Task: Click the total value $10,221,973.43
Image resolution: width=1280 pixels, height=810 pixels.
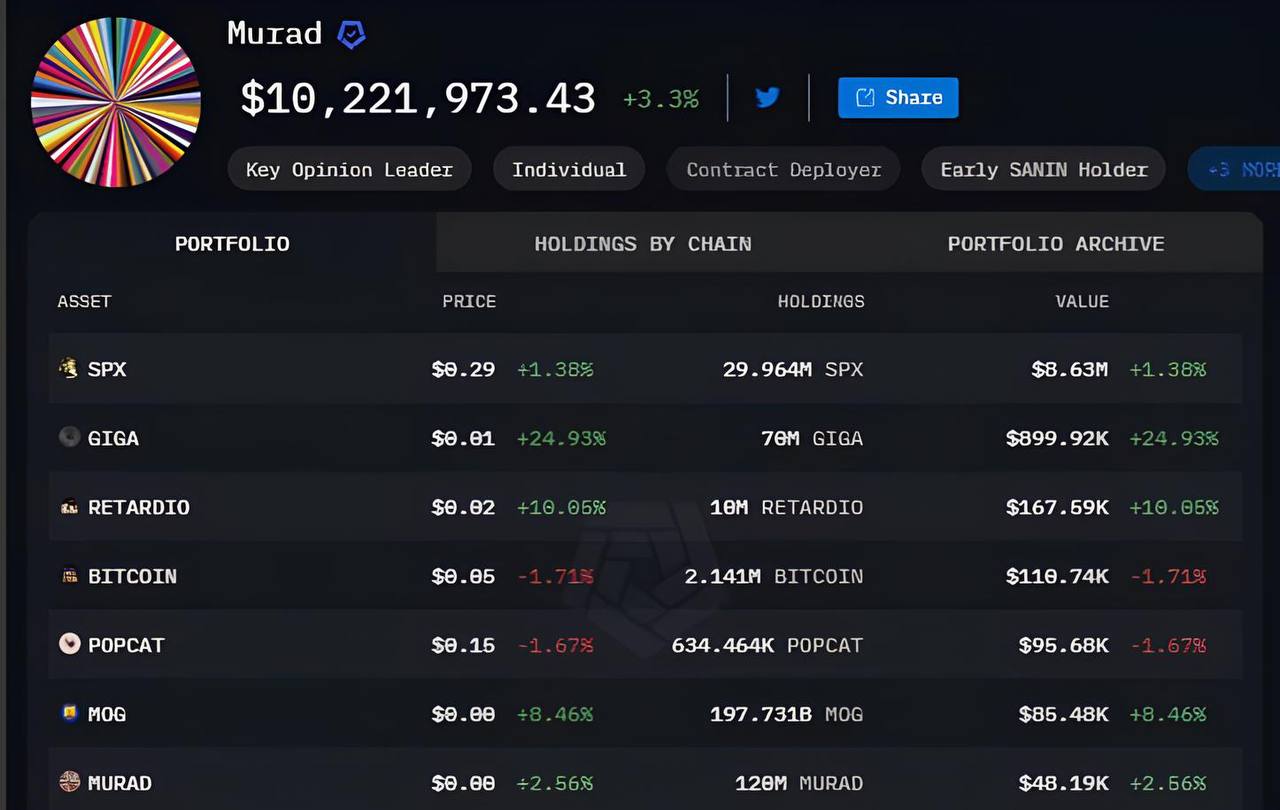Action: pyautogui.click(x=418, y=98)
